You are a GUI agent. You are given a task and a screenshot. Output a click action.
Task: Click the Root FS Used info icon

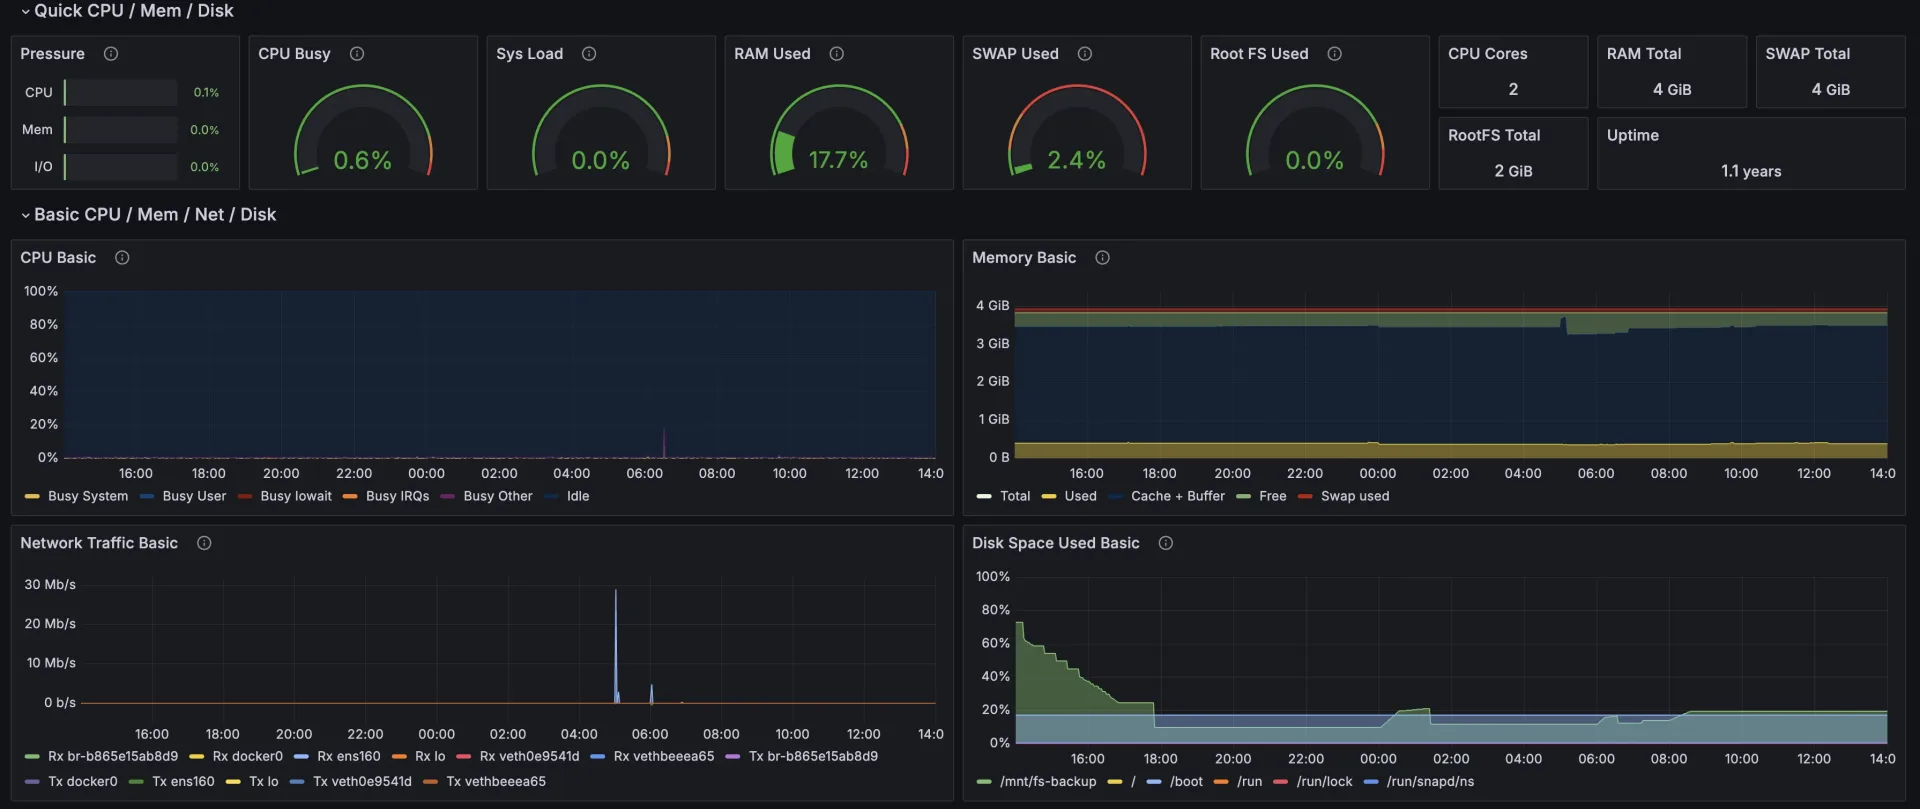pos(1335,54)
